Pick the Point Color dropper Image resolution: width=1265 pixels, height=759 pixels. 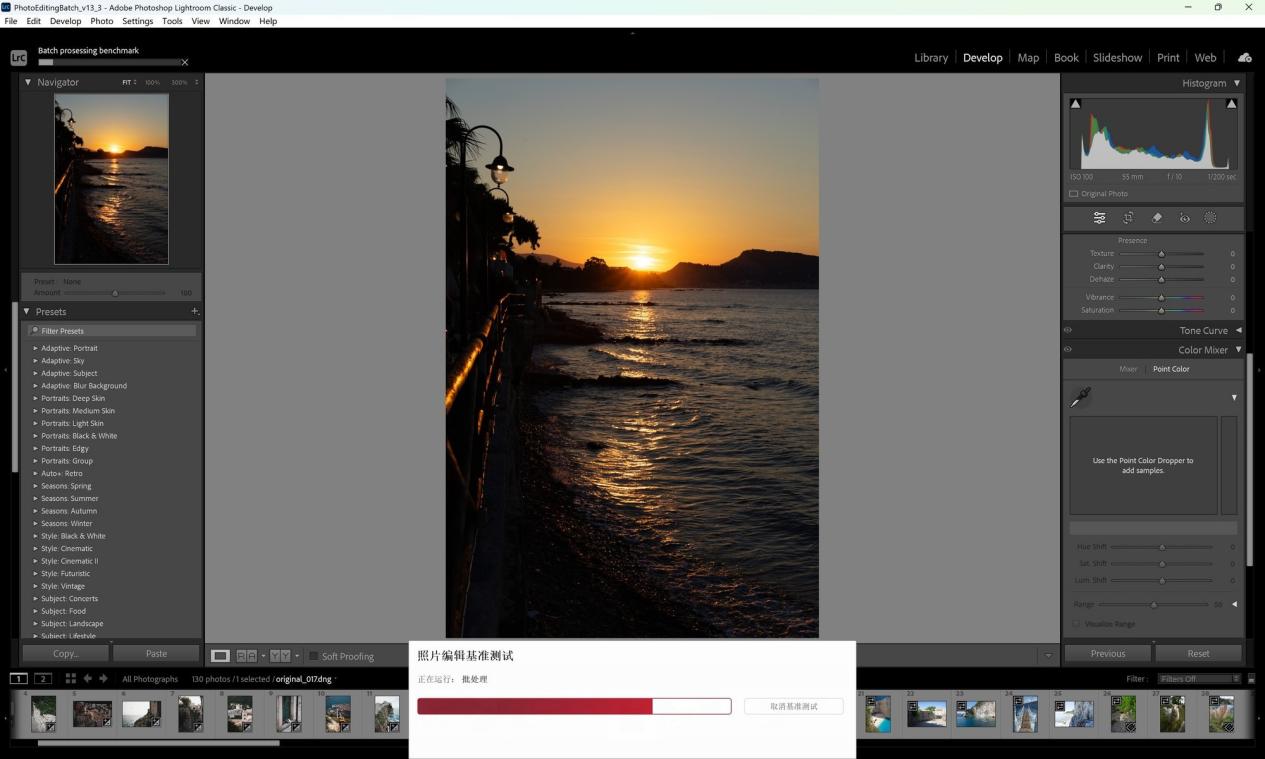tap(1080, 398)
